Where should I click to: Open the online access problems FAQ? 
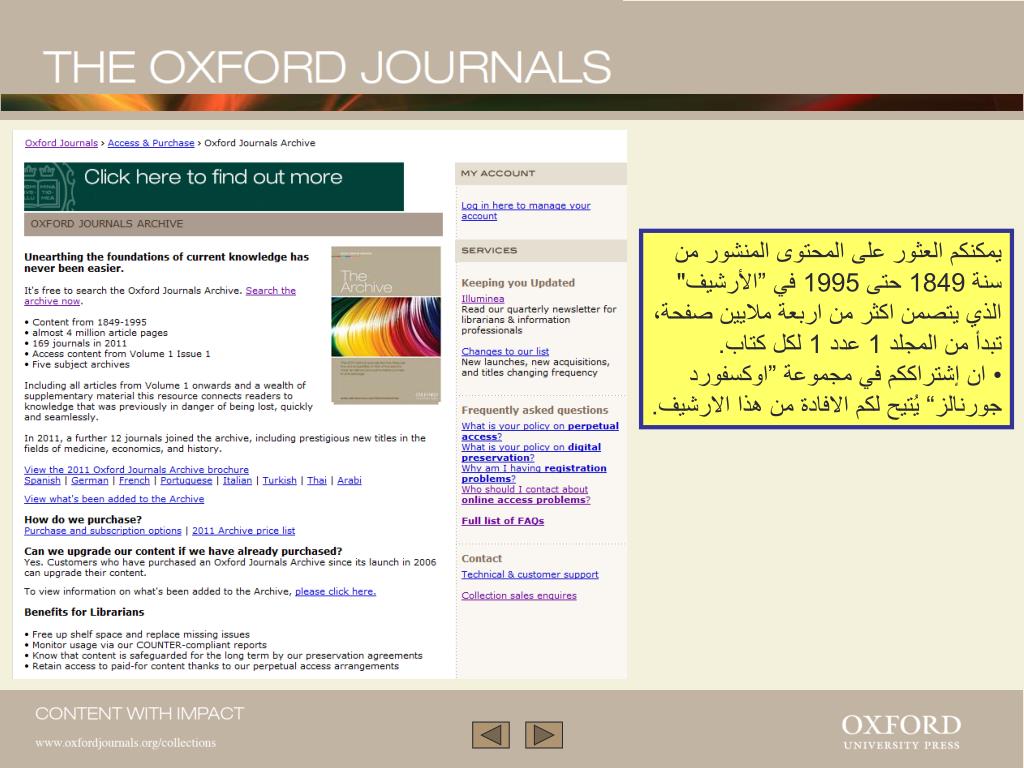coord(526,494)
